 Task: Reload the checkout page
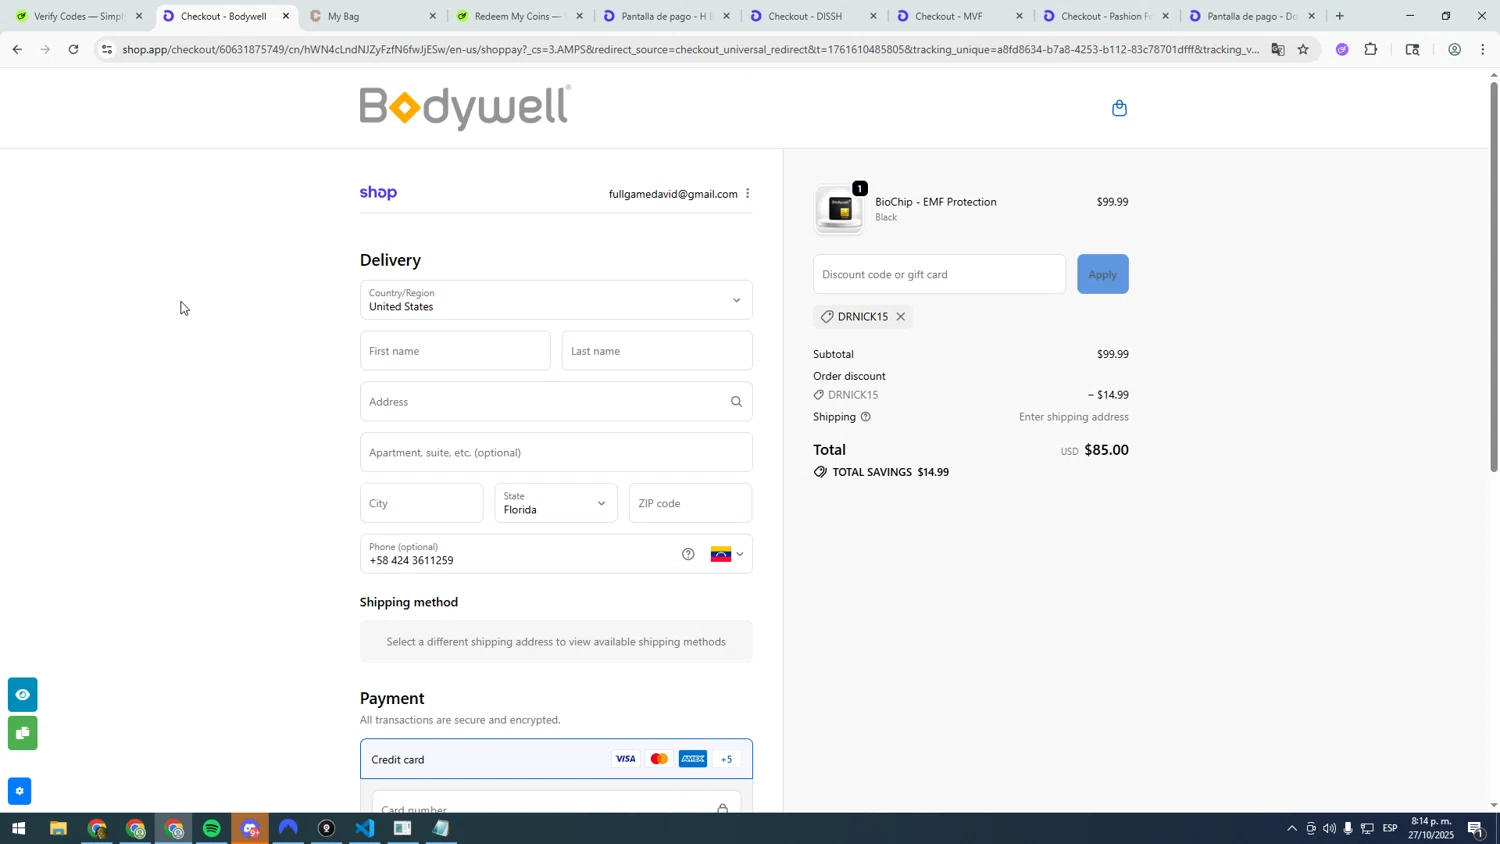point(74,49)
